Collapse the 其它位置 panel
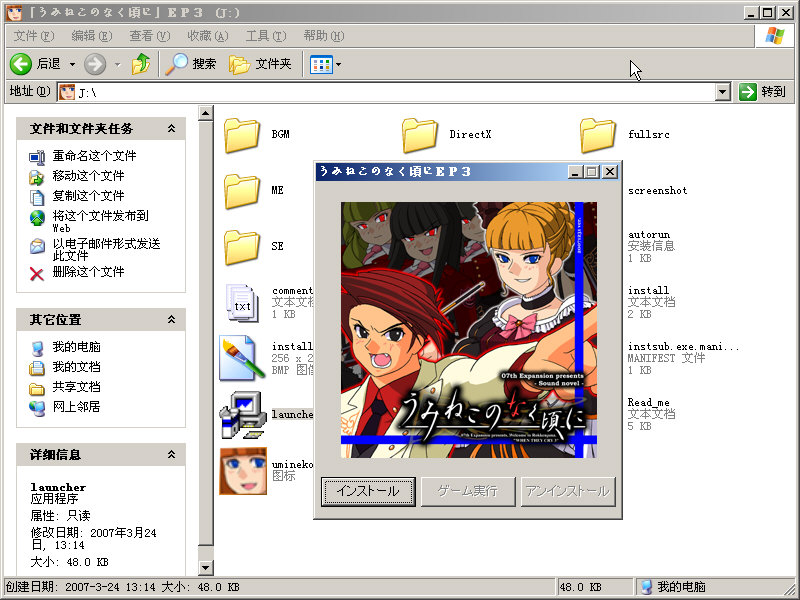The height and width of the screenshot is (600, 800). pyautogui.click(x=171, y=319)
